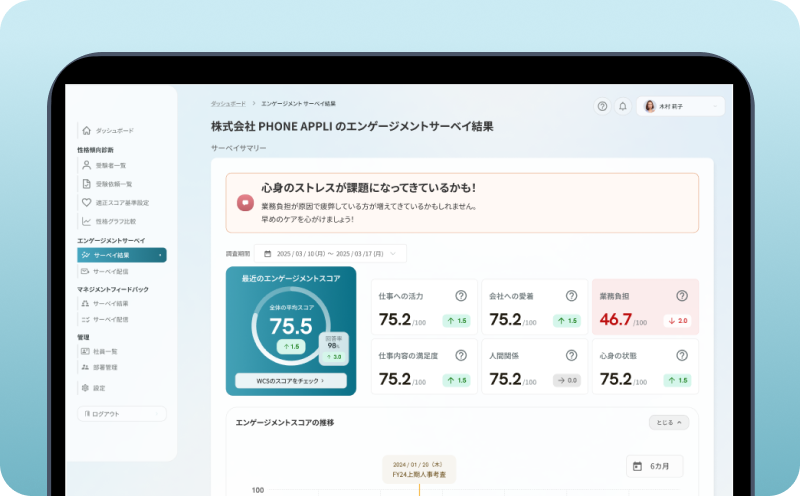Click the ログアウト button
This screenshot has width=800, height=496.
pyautogui.click(x=121, y=414)
